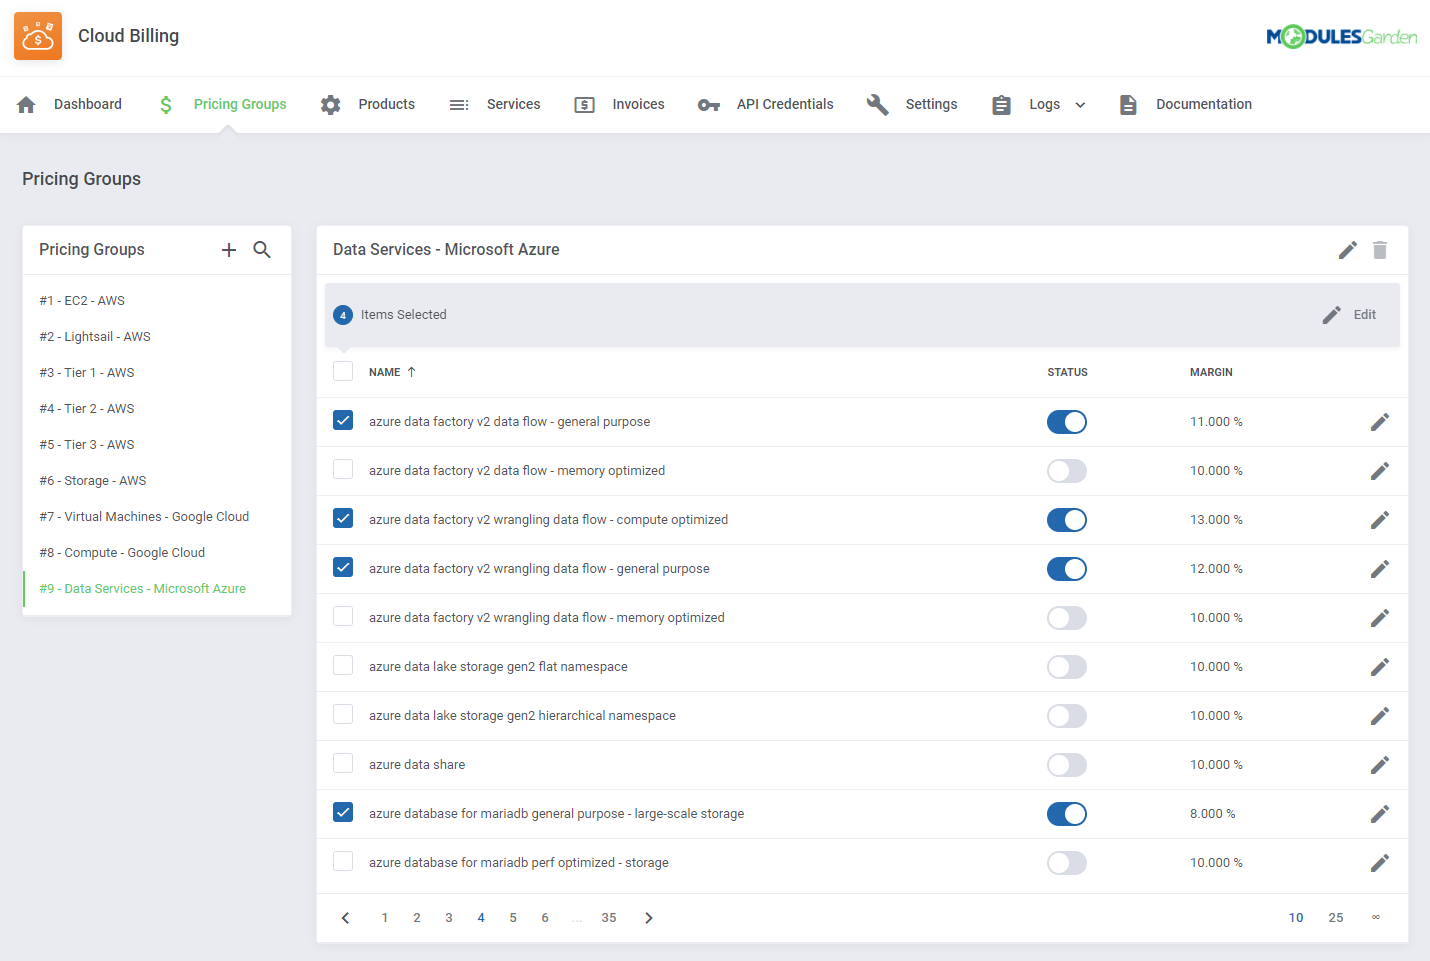
Task: Open the Documentation tab
Action: [x=1185, y=105]
